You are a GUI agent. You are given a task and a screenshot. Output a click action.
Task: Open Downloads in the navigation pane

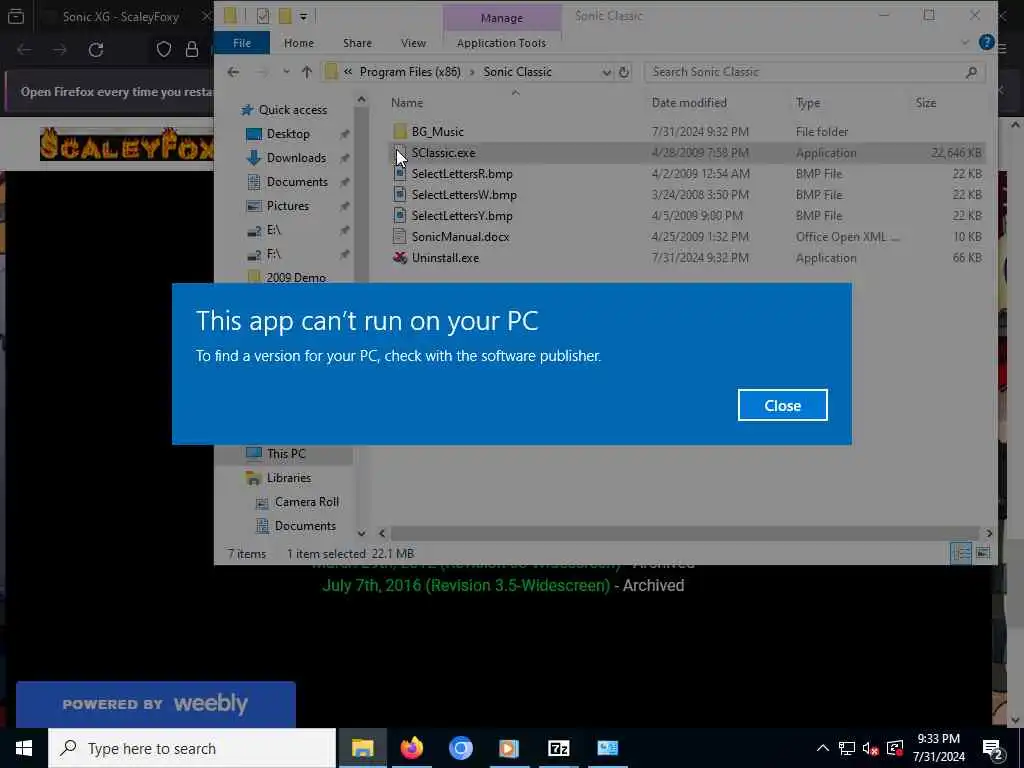[x=296, y=158]
